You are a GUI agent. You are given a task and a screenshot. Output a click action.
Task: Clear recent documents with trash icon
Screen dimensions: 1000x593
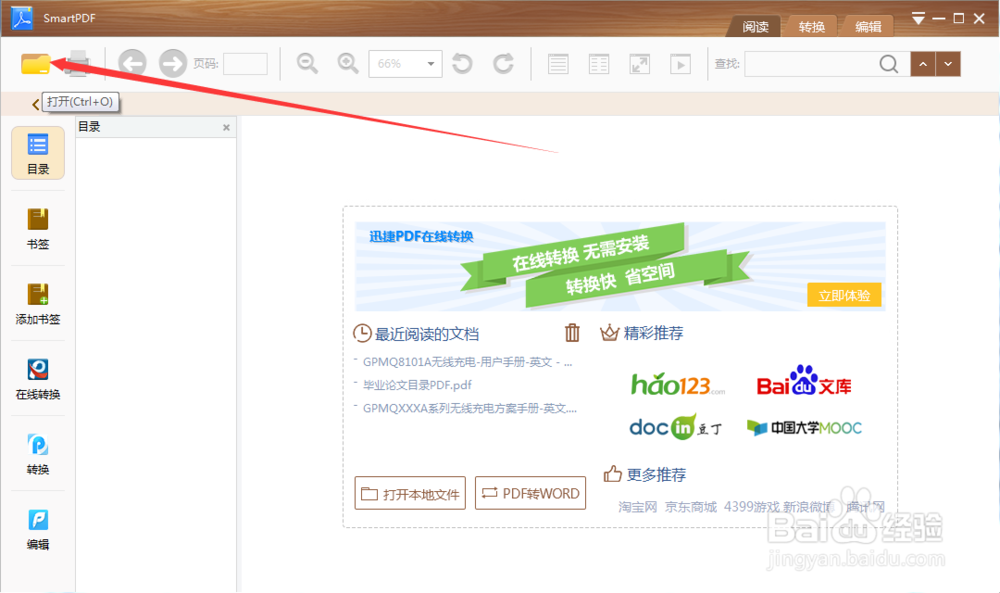click(572, 333)
